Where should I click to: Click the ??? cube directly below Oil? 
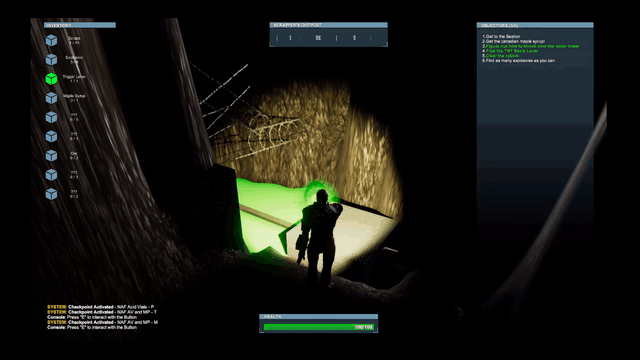coord(51,175)
